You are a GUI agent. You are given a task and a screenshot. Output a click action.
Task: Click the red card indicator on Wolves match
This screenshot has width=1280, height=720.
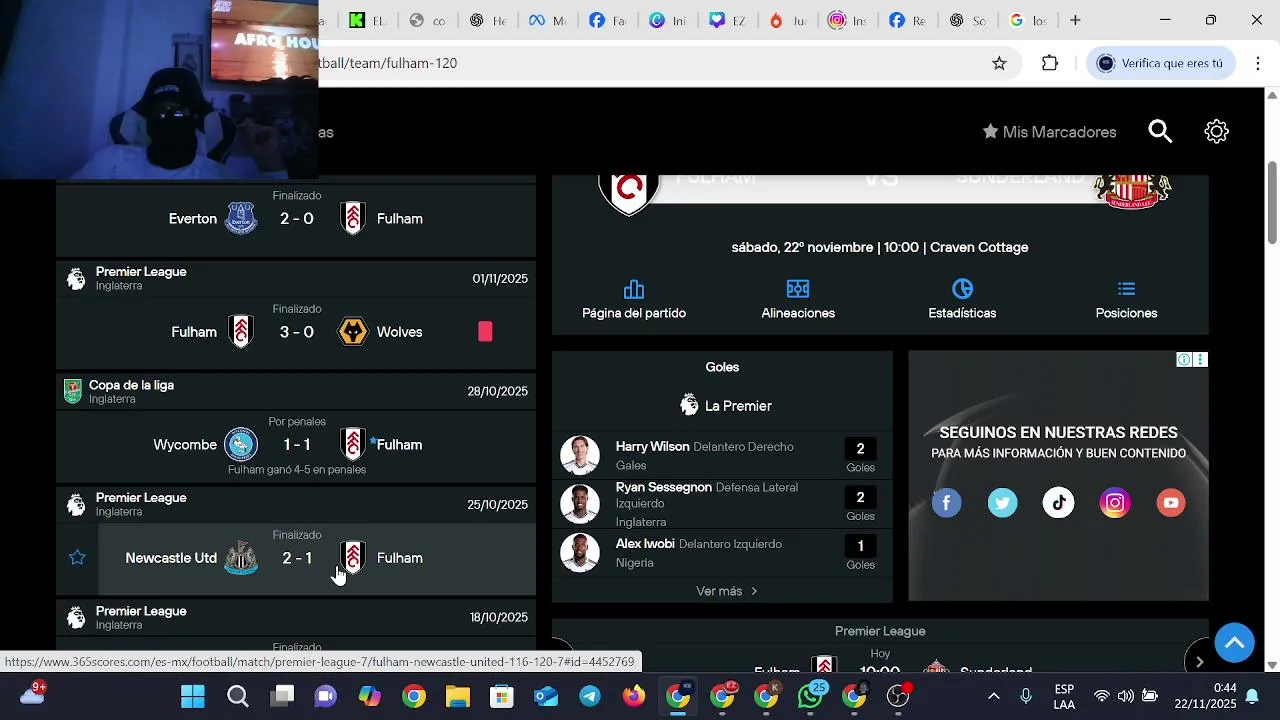click(485, 332)
